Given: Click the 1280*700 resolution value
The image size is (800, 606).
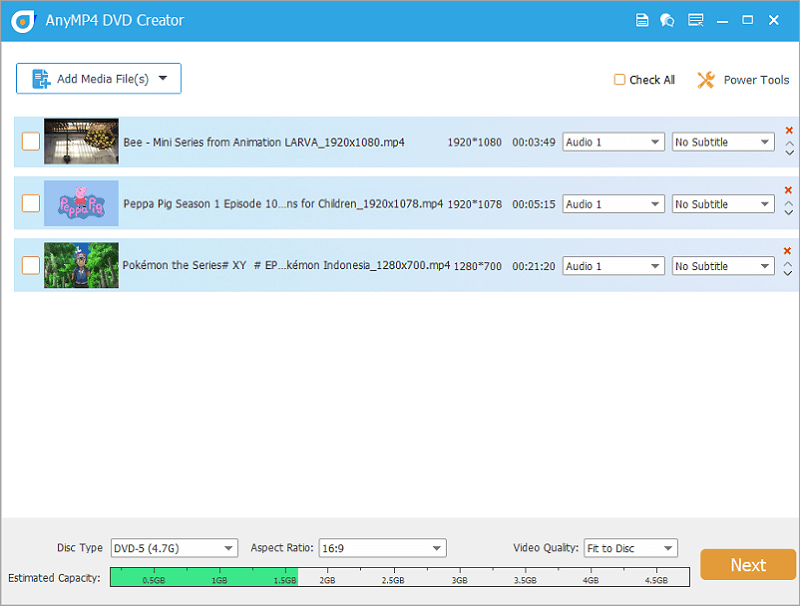Looking at the screenshot, I should point(478,266).
